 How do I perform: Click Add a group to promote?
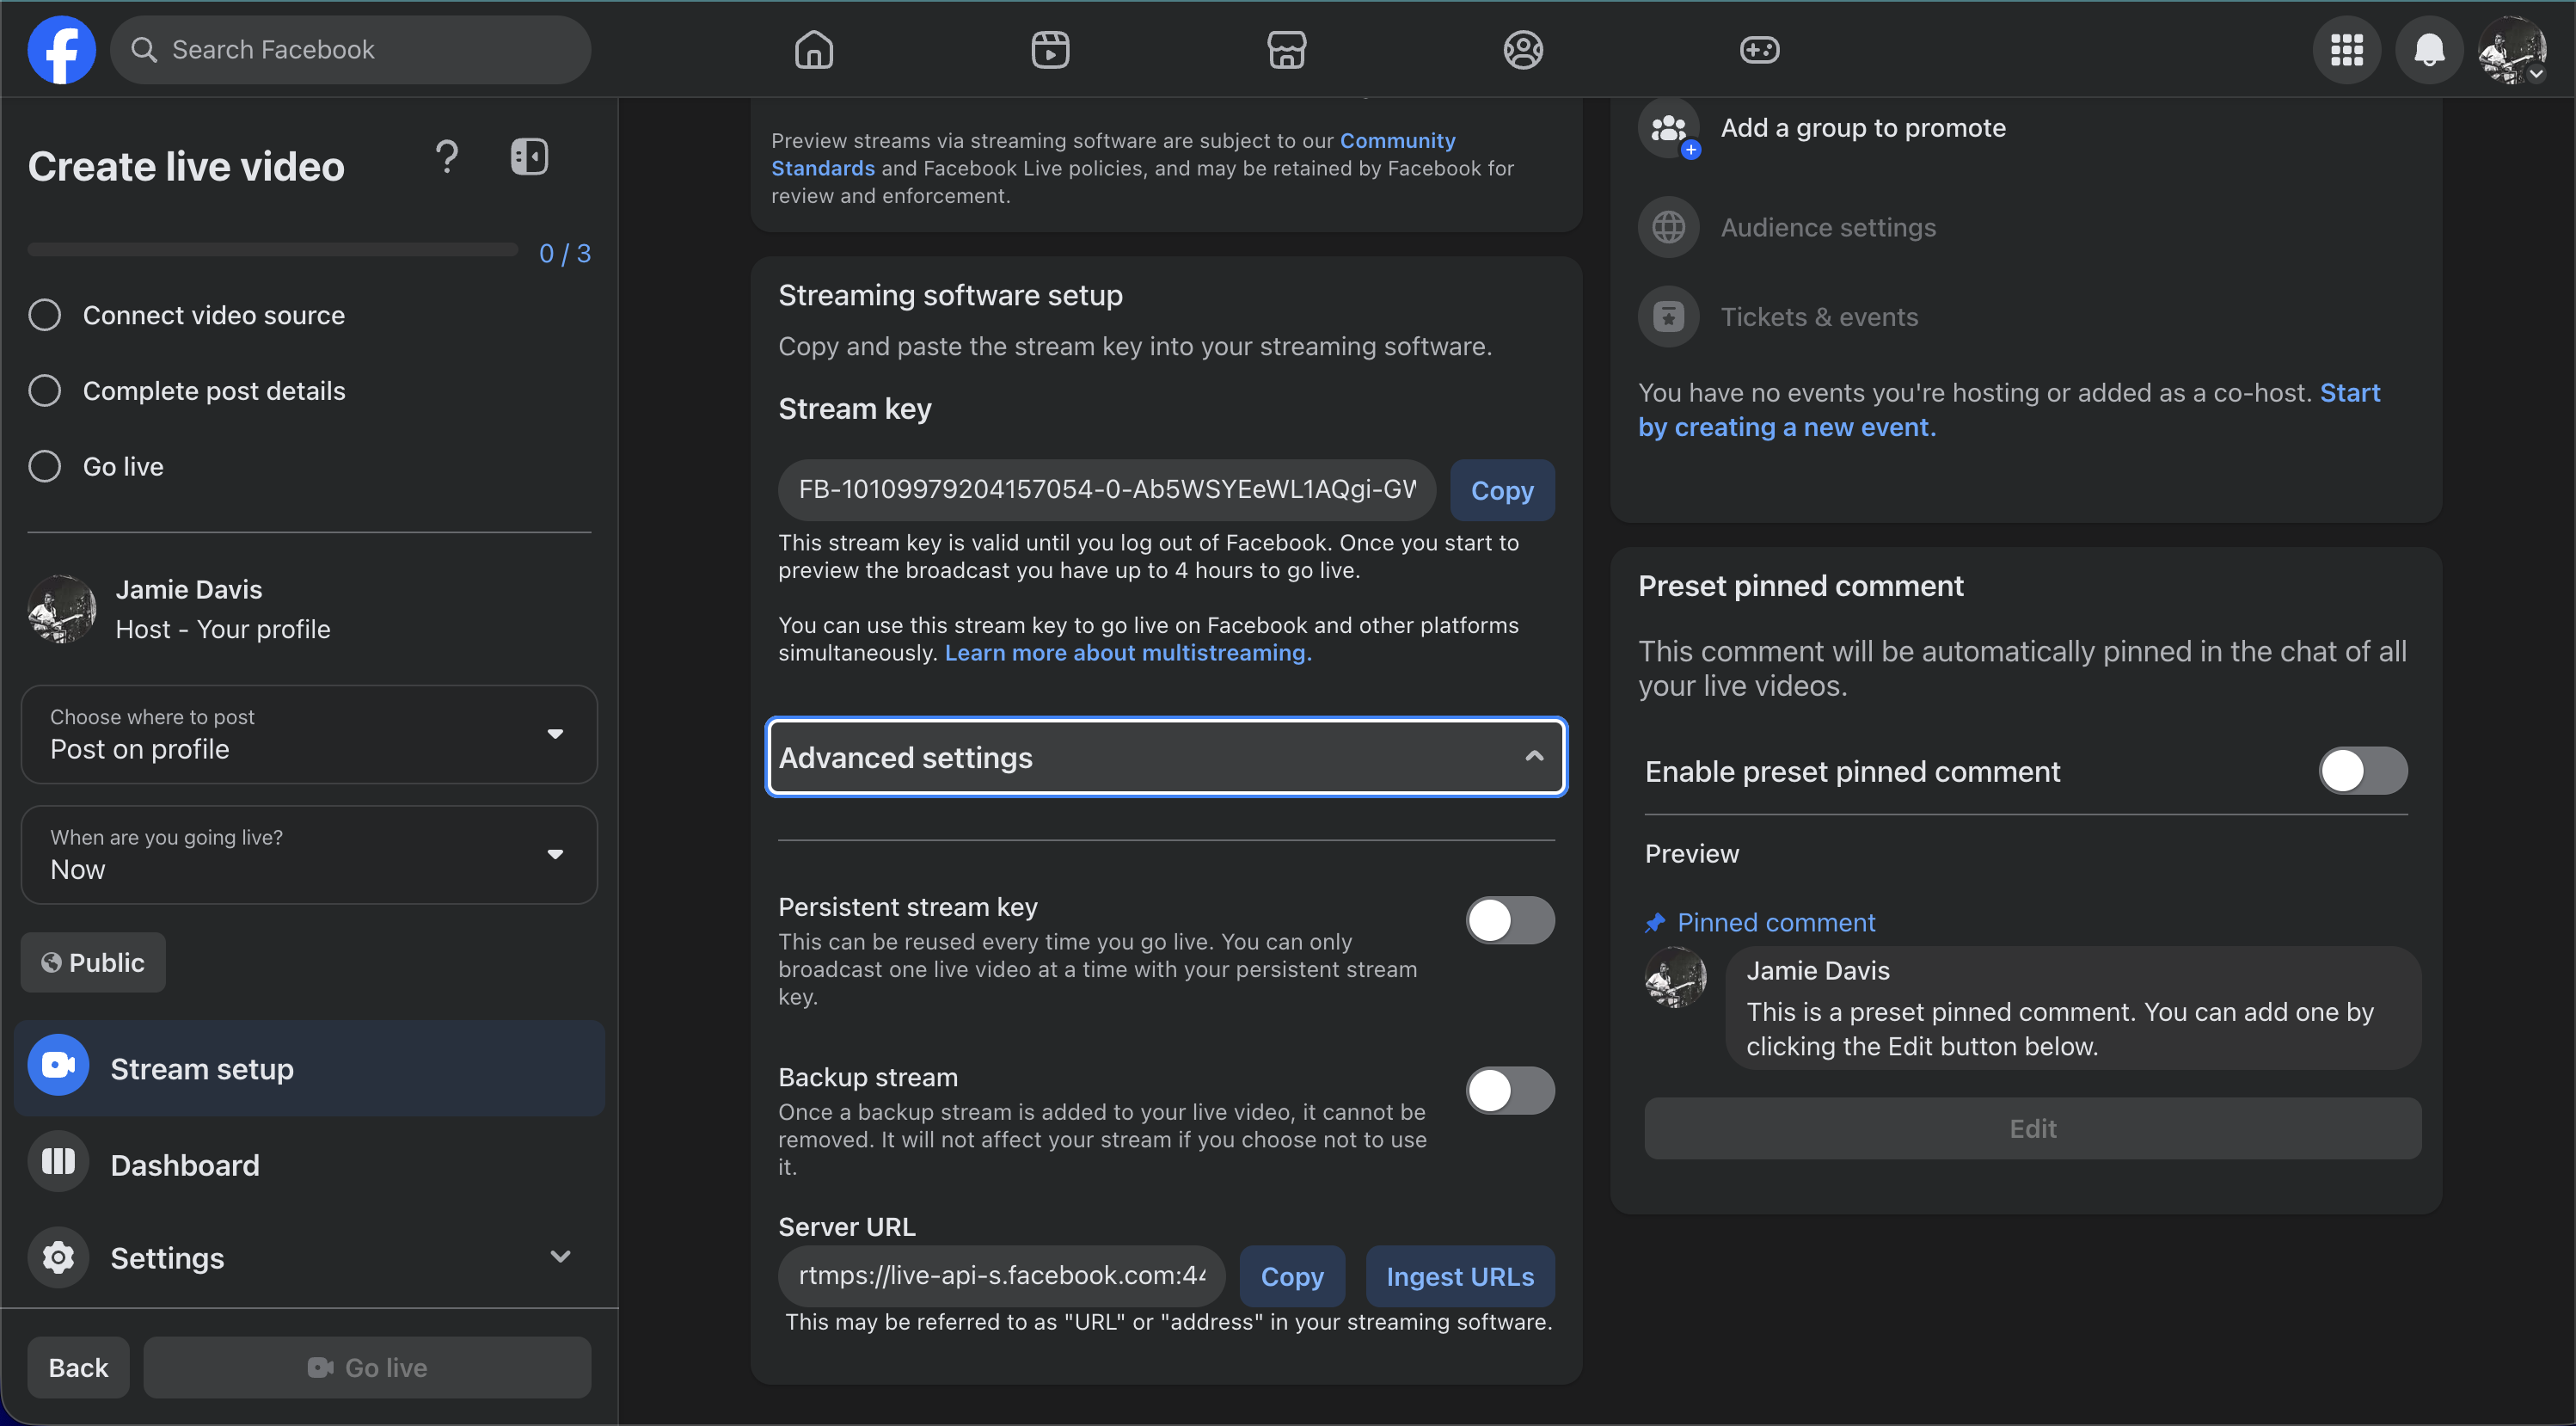point(1863,128)
